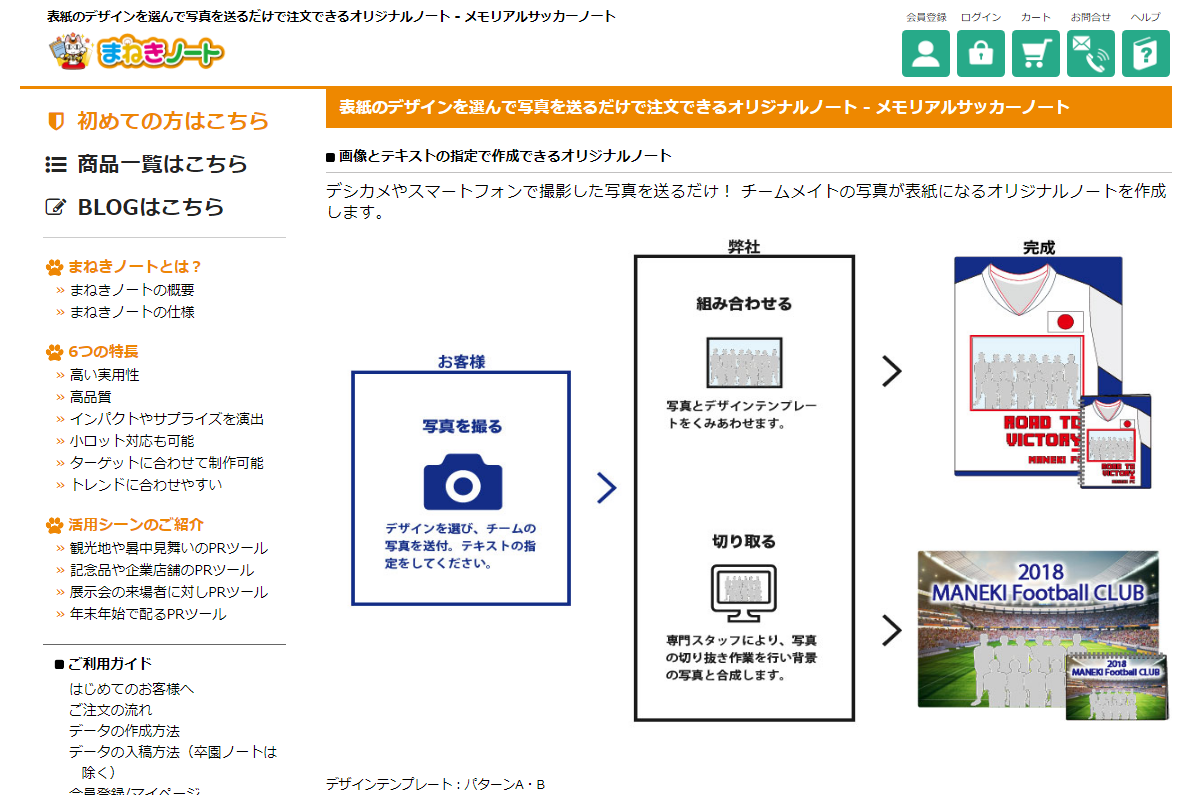Image resolution: width=1199 pixels, height=795 pixels.
Task: Open ご注文の流れ guide link
Action: [x=111, y=710]
